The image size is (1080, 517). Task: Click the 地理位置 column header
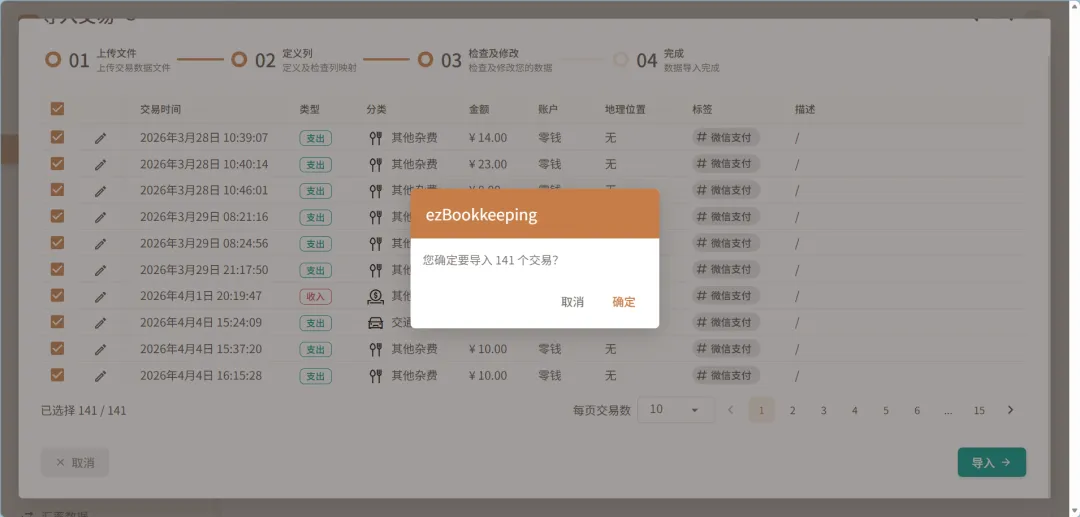click(625, 109)
